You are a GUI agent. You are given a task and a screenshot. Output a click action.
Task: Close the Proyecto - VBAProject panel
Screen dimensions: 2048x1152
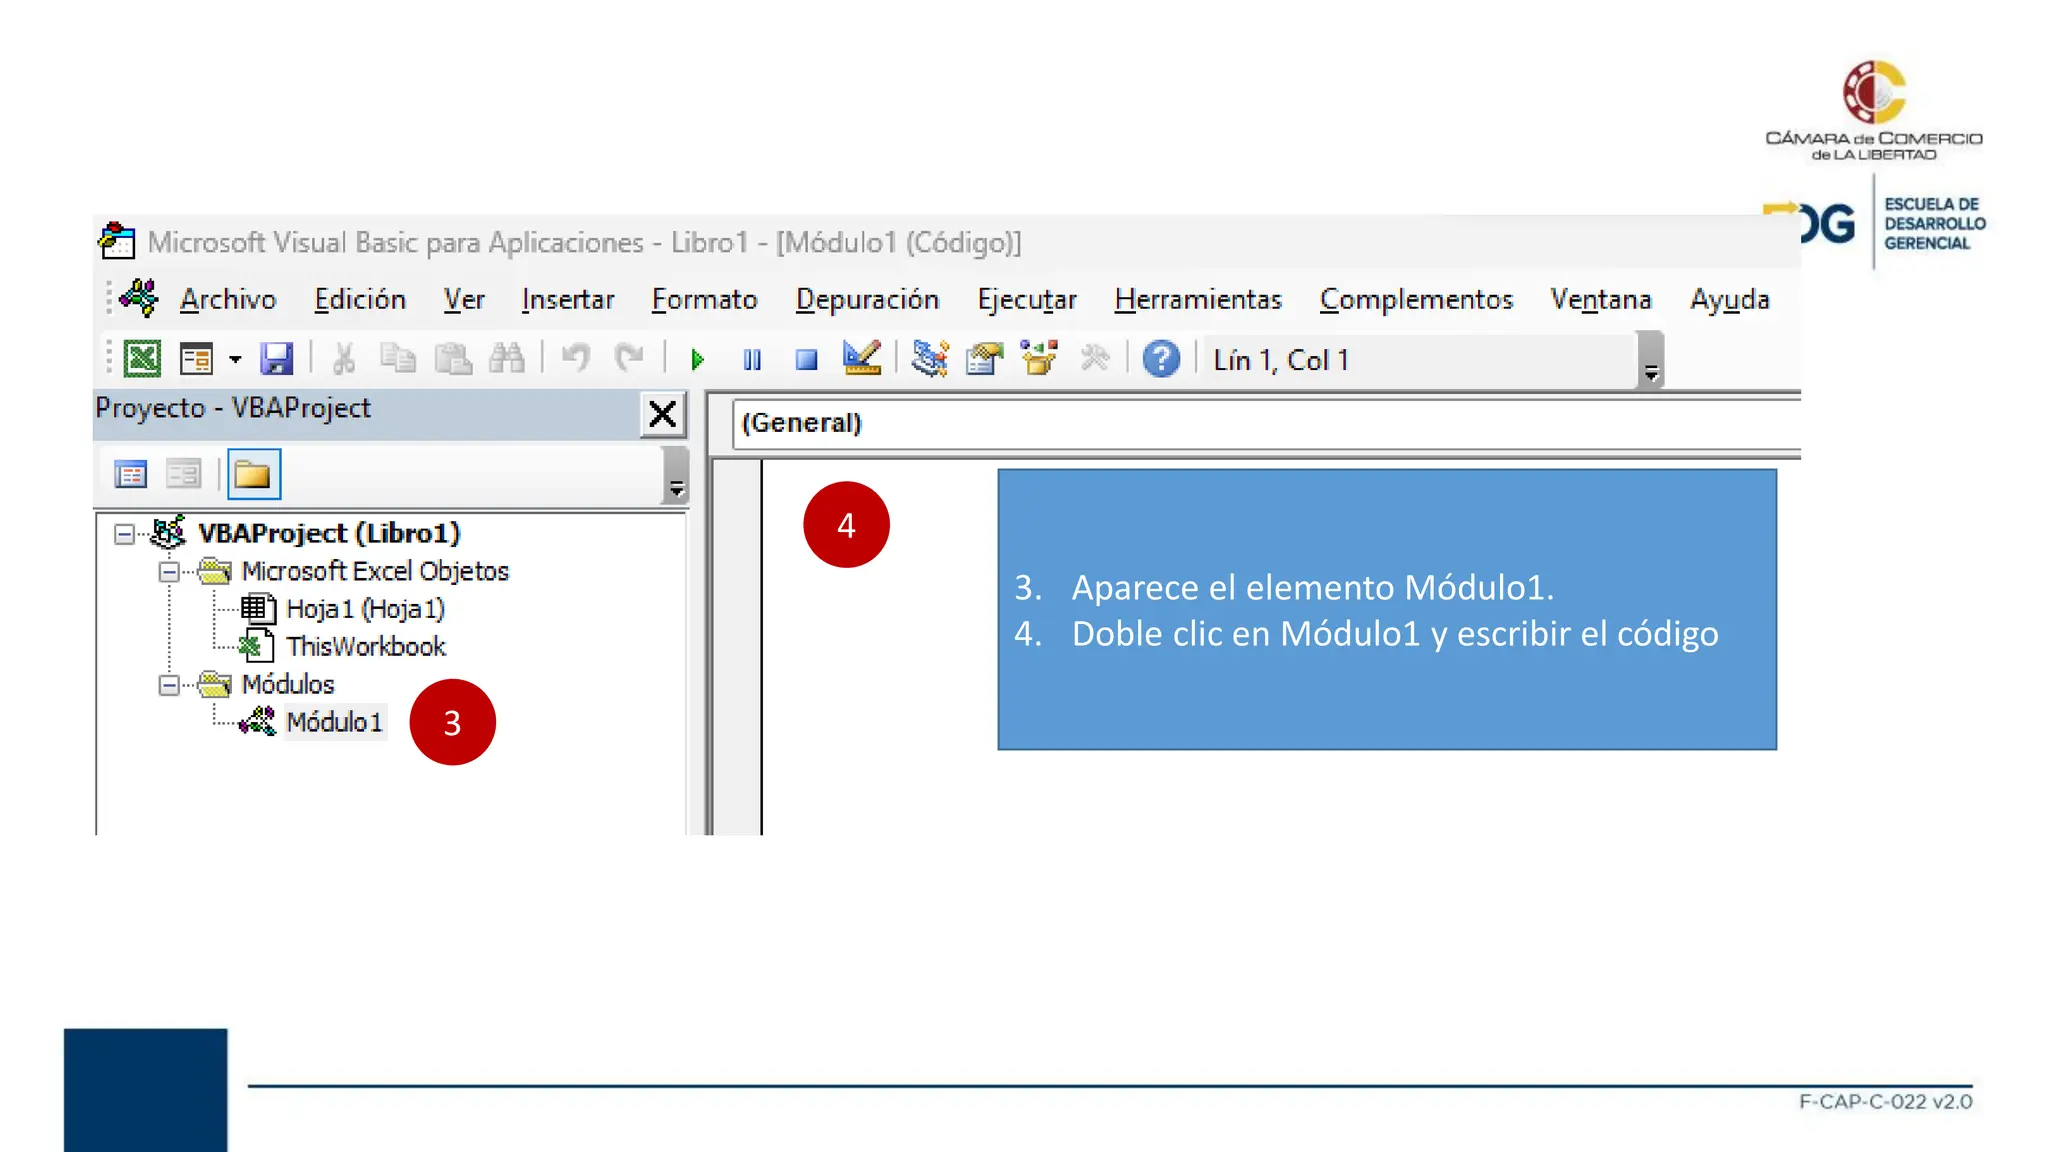662,414
